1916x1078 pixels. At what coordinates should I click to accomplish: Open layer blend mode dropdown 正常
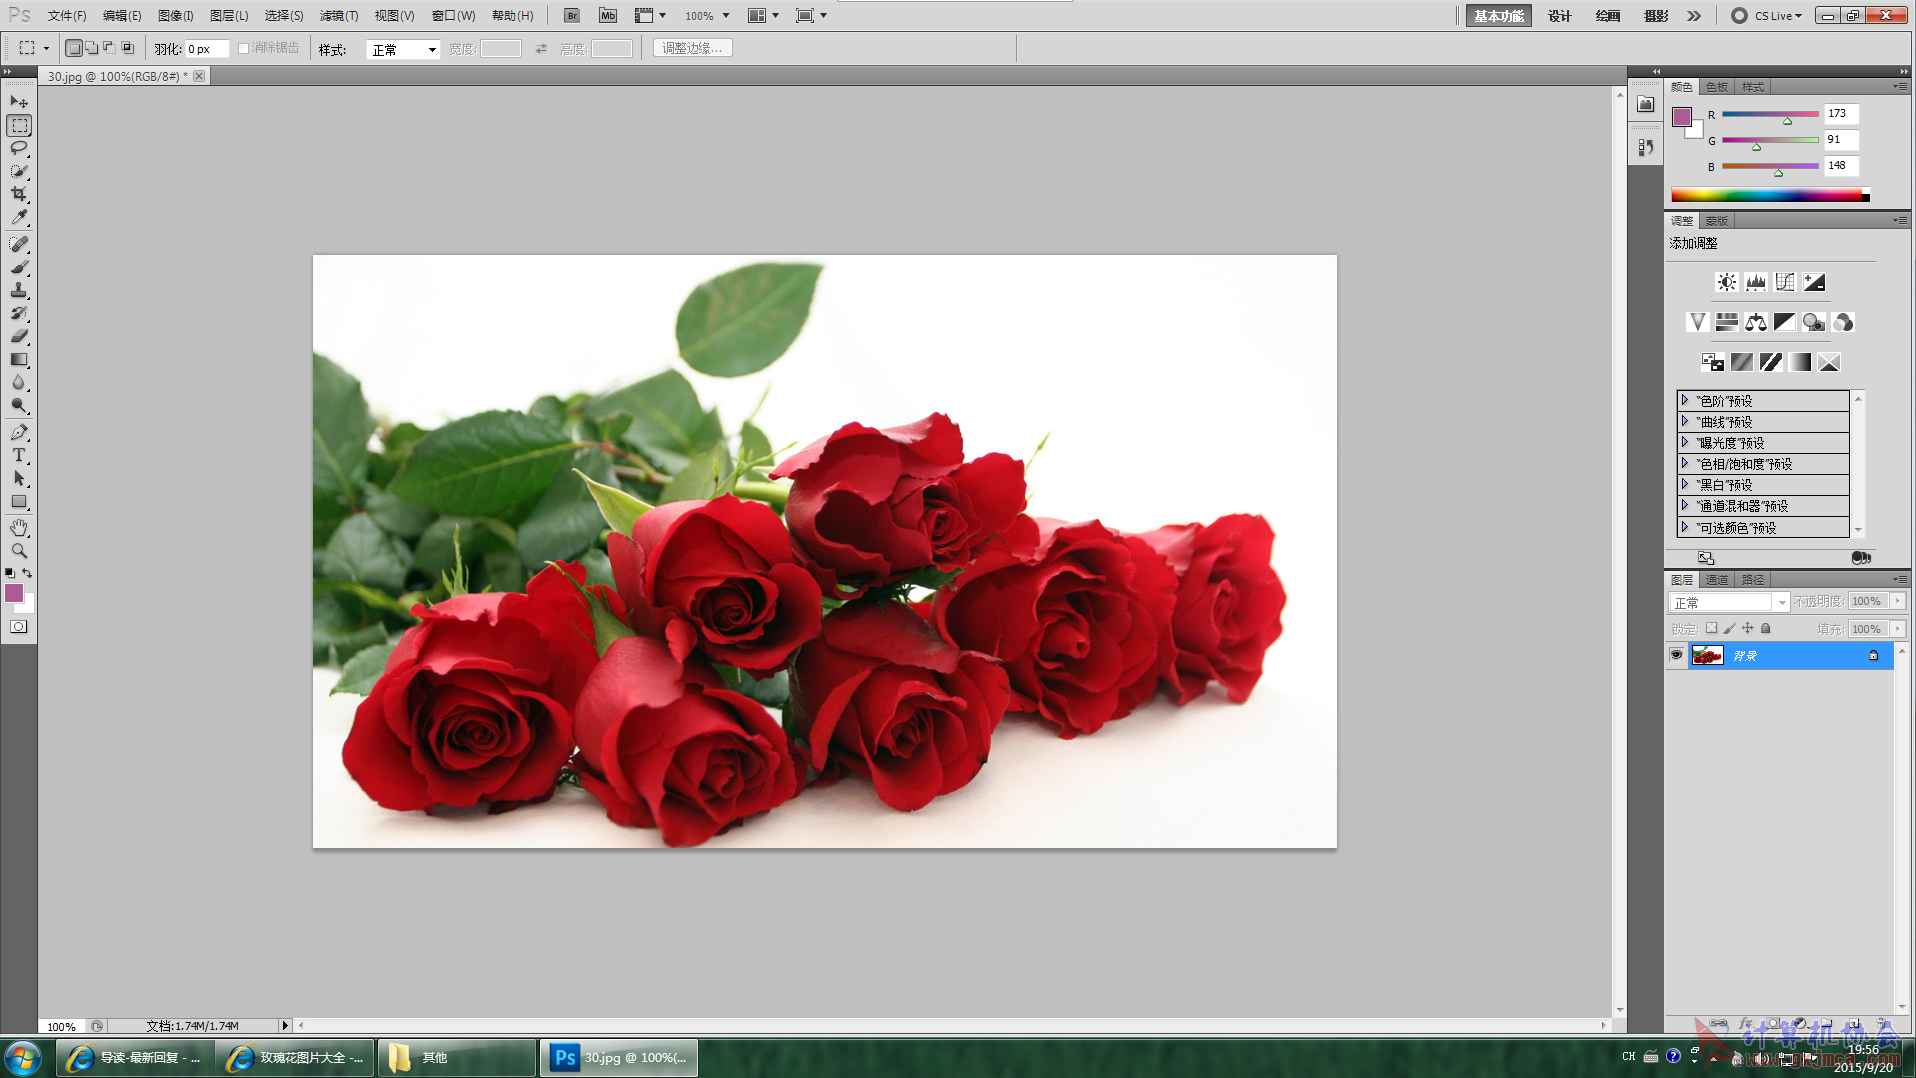[x=1729, y=602]
